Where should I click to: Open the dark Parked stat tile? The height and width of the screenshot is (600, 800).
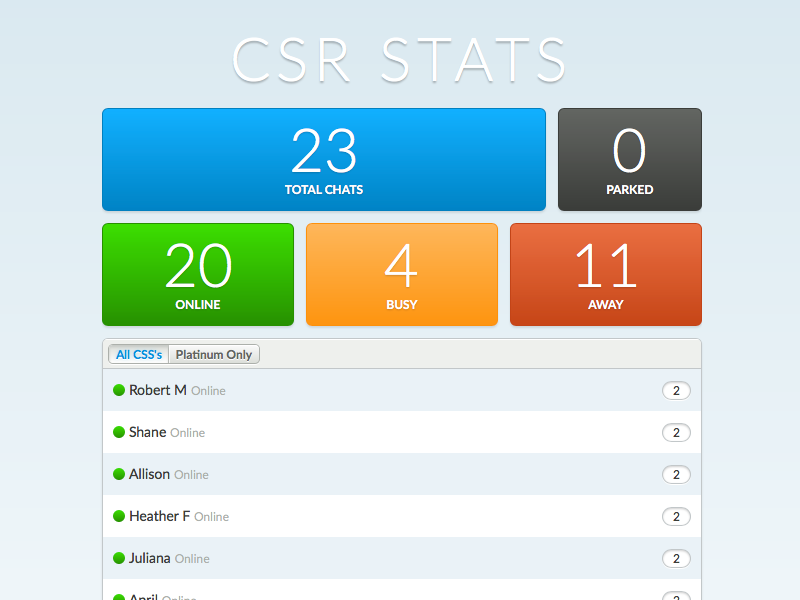click(629, 158)
